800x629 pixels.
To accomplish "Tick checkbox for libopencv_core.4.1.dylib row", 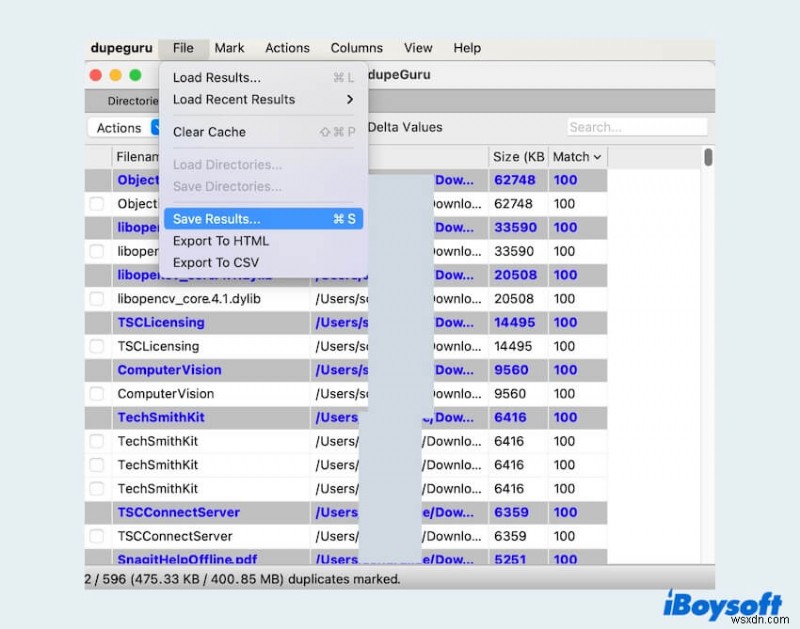I will 96,298.
